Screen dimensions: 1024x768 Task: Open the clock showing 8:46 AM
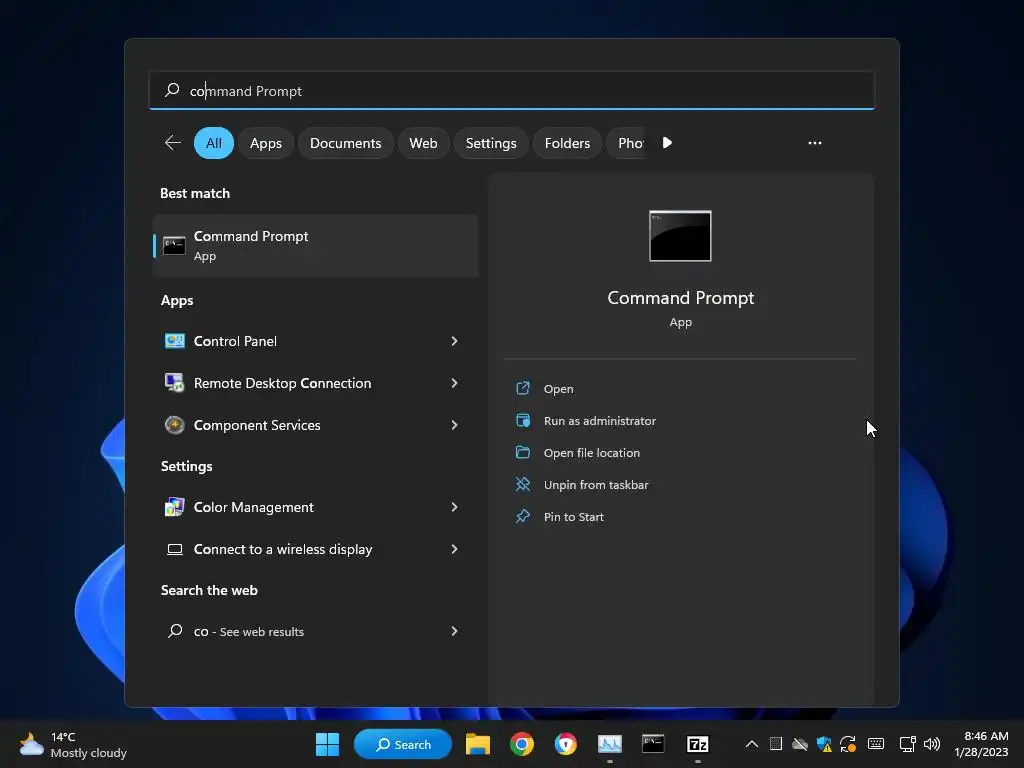(x=981, y=744)
